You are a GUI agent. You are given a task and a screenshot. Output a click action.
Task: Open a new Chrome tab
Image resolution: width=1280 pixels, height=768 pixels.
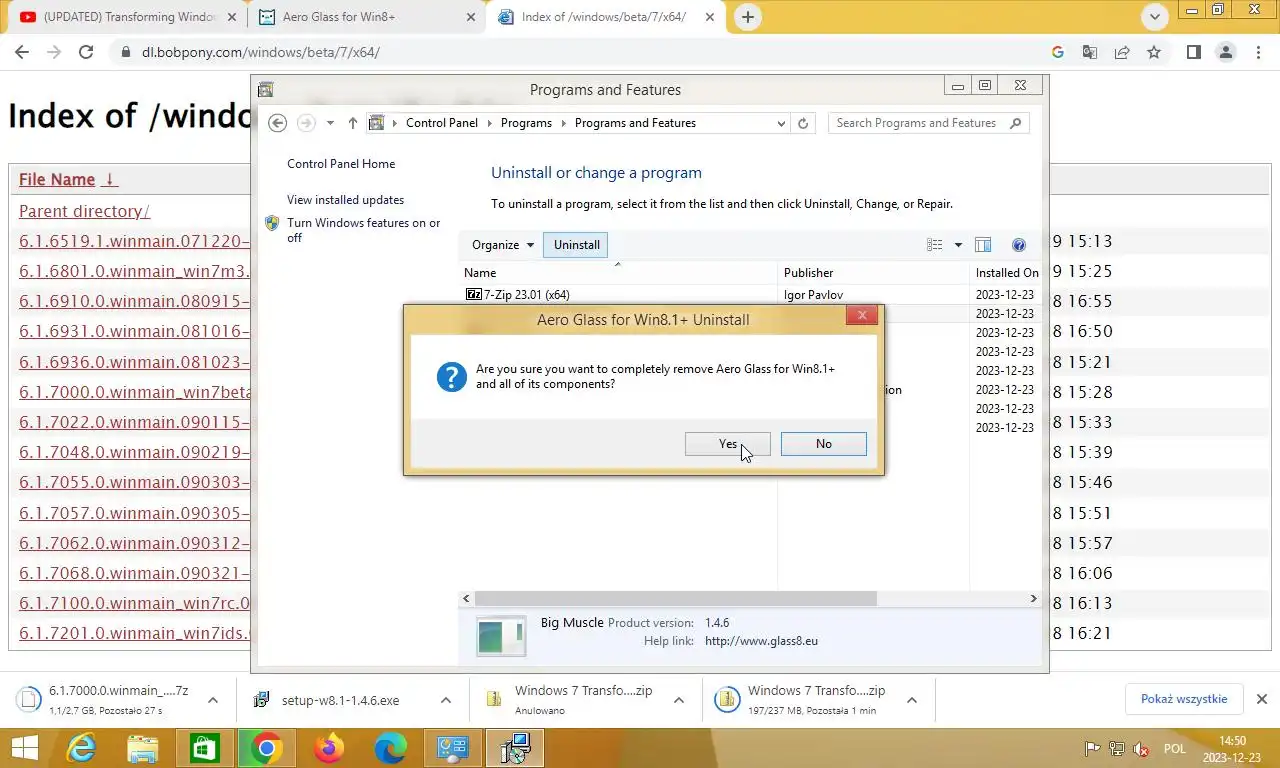tap(747, 17)
